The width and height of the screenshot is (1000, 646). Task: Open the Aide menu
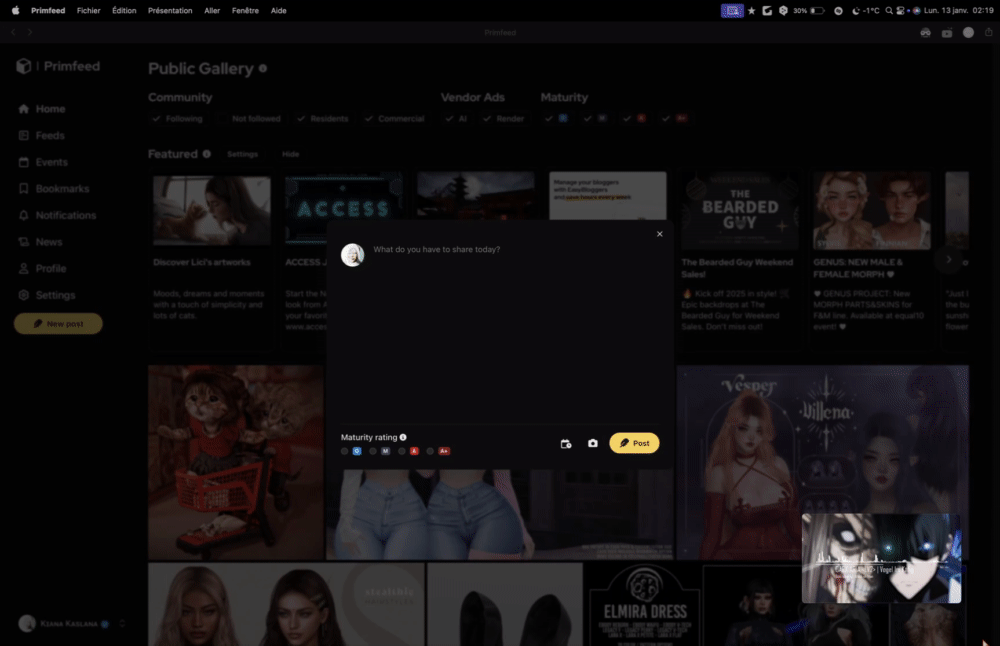[279, 10]
